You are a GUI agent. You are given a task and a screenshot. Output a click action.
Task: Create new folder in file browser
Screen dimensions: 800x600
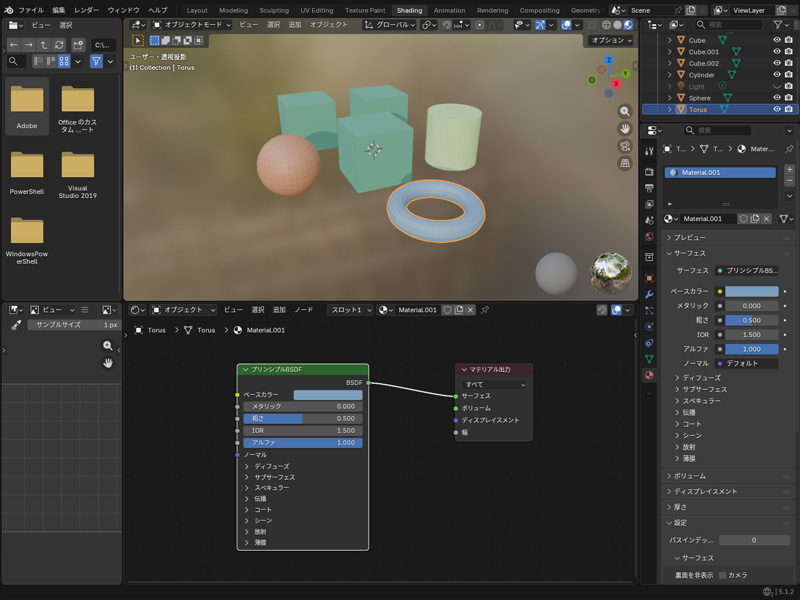click(x=78, y=45)
